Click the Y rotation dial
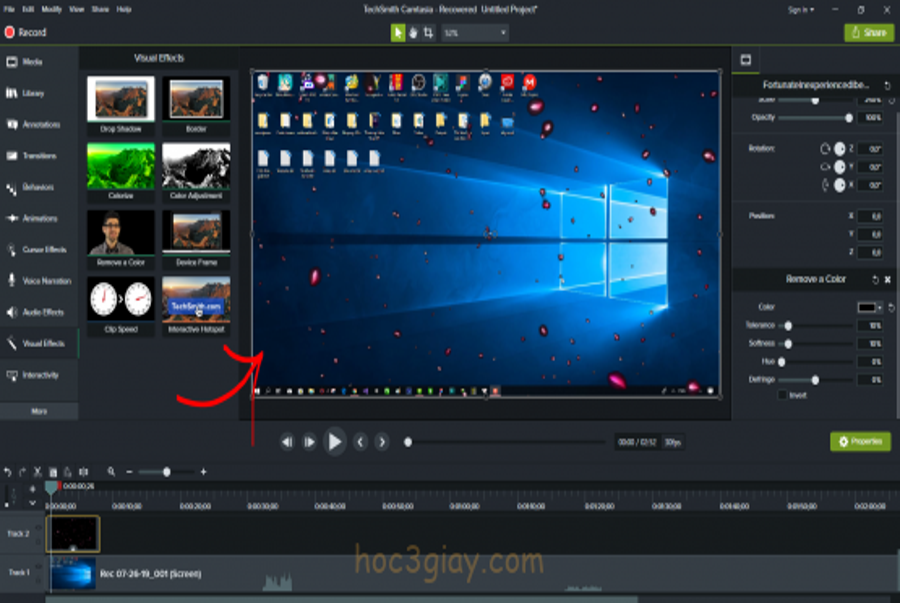The height and width of the screenshot is (603, 900). pyautogui.click(x=839, y=167)
